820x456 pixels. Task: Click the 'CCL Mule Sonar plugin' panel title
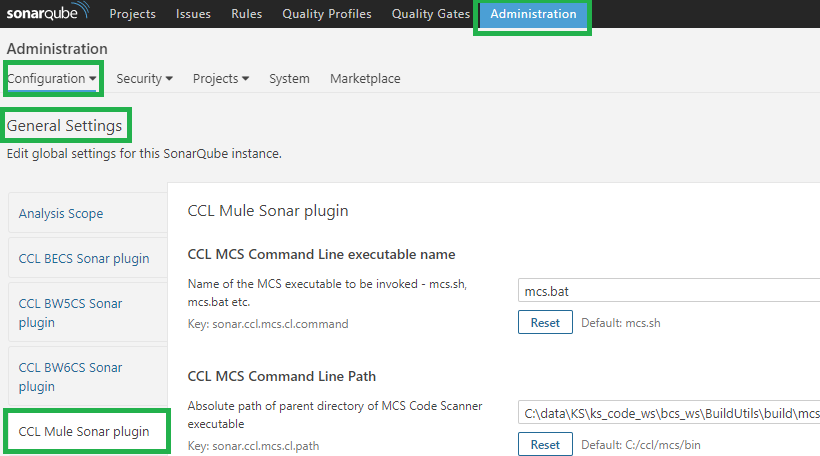(268, 211)
